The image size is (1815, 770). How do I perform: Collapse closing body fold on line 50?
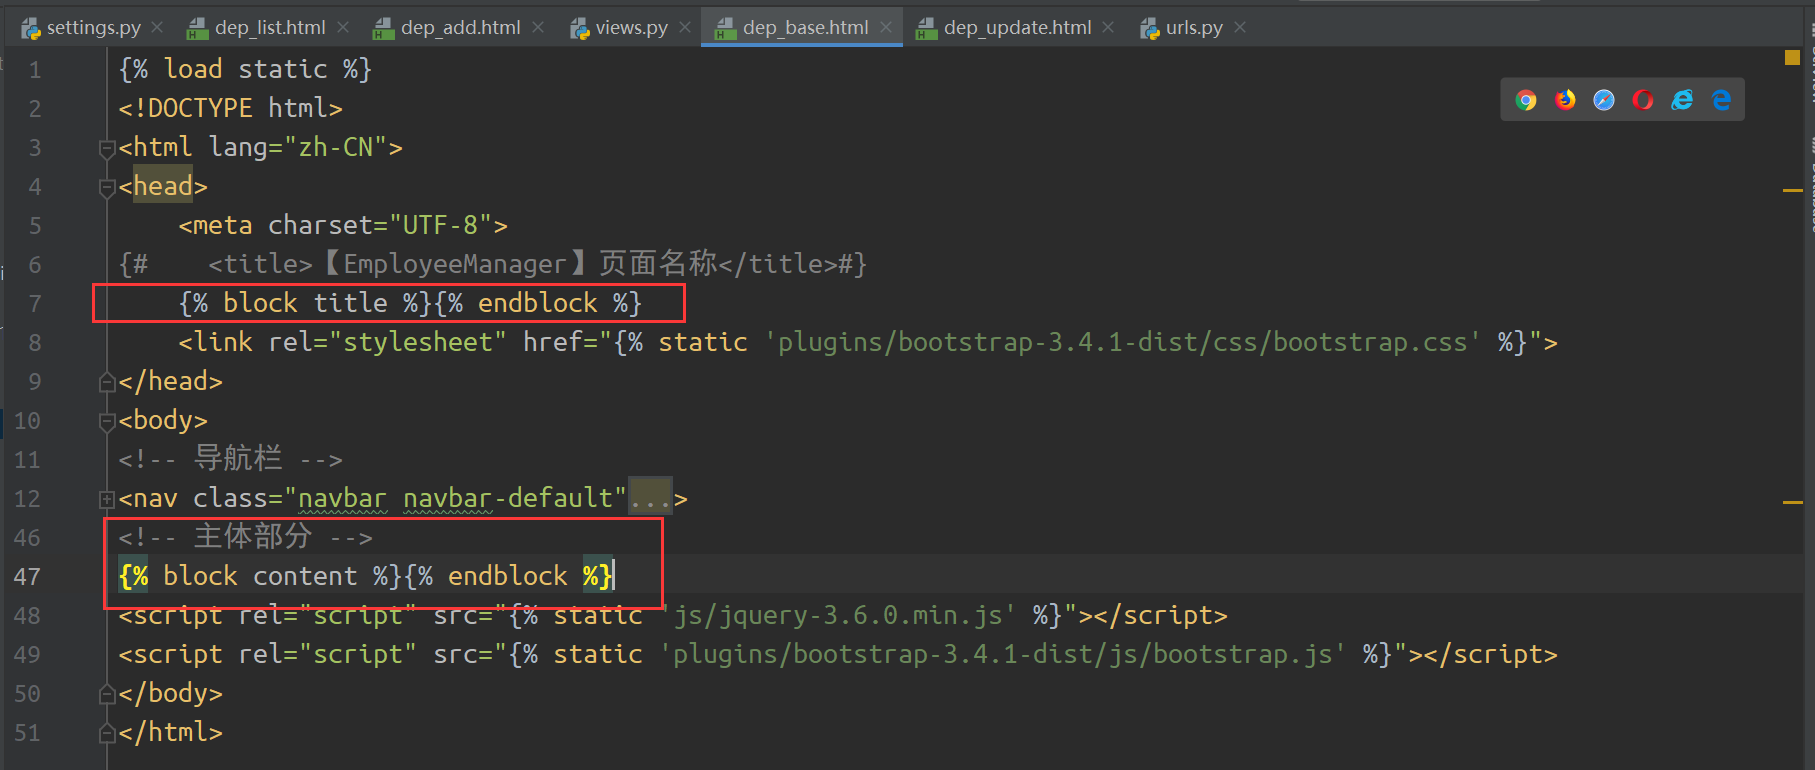pyautogui.click(x=107, y=694)
